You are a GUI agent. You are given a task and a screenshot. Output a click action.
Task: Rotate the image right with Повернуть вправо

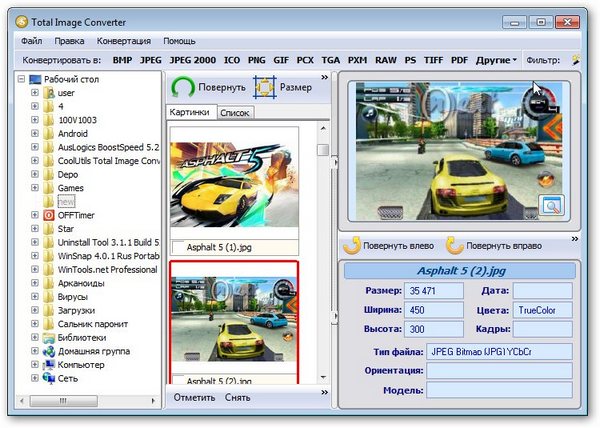(456, 245)
